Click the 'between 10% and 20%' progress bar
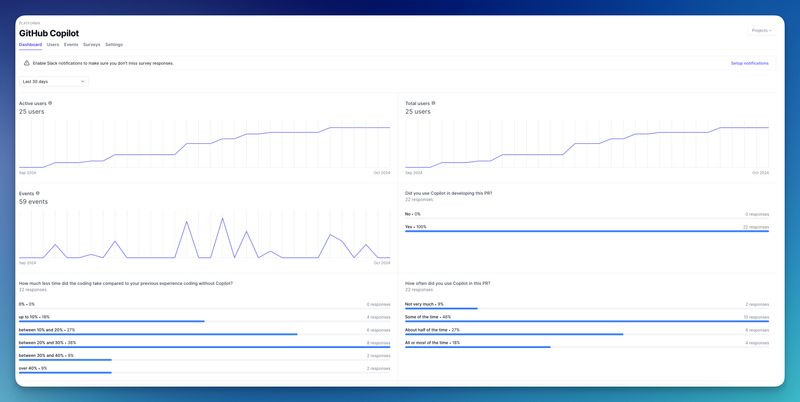This screenshot has width=800, height=402. coord(158,334)
